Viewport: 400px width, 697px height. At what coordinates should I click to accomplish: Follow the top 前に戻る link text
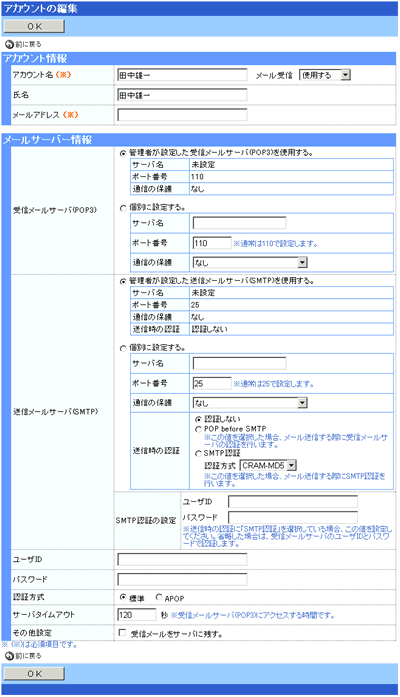28,44
